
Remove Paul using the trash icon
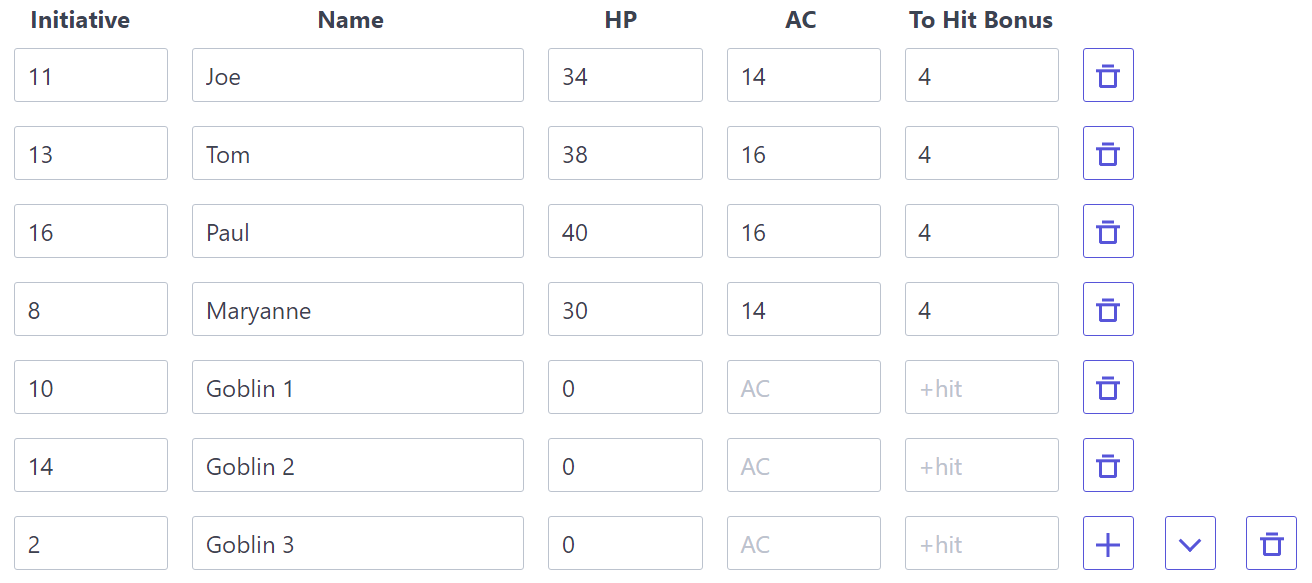pos(1108,231)
